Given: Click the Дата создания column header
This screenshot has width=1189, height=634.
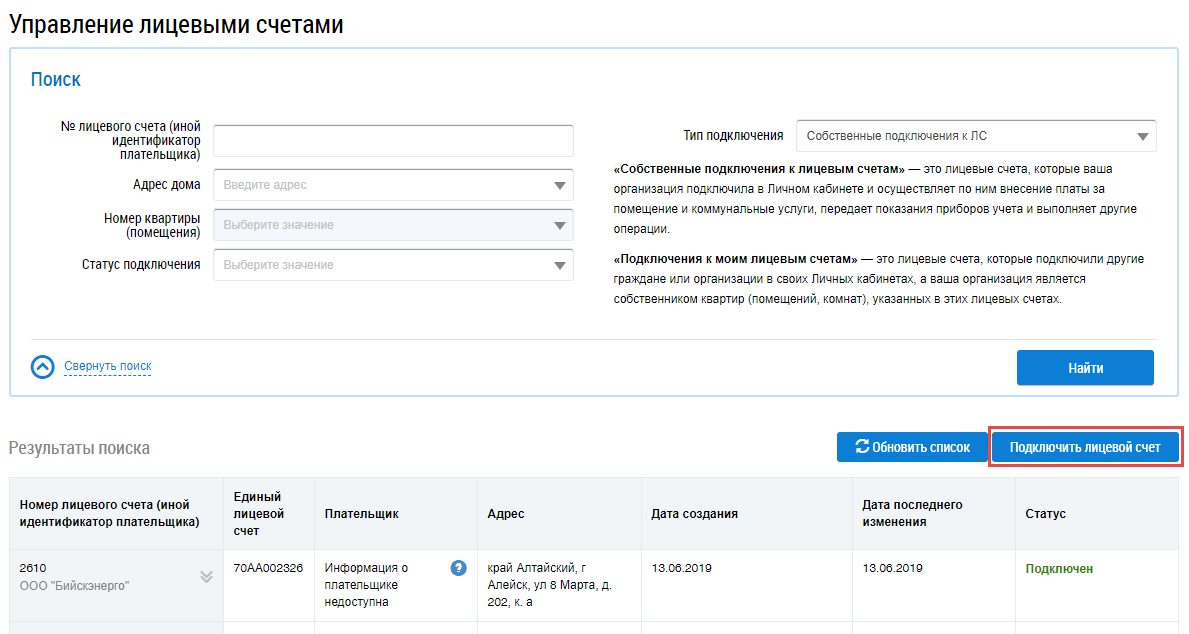Looking at the screenshot, I should point(694,513).
